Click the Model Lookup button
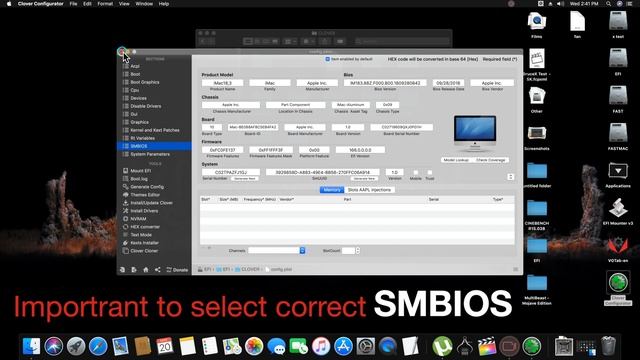 (456, 160)
